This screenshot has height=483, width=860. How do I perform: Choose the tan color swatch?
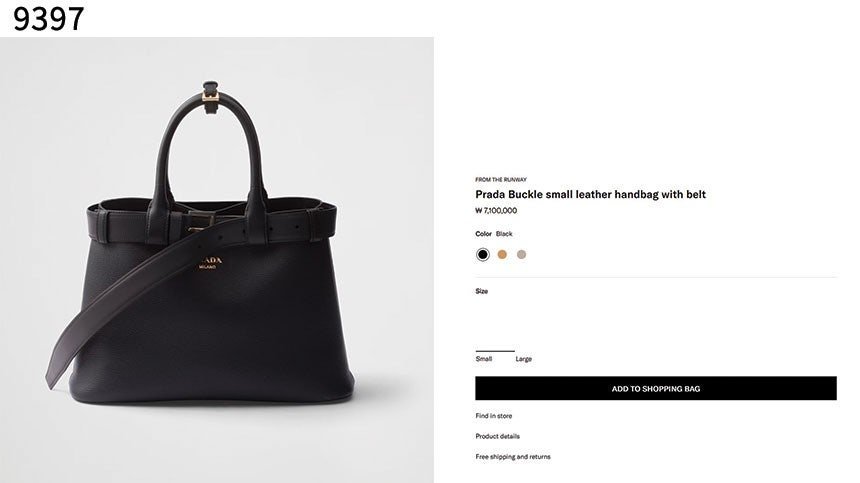pos(502,254)
